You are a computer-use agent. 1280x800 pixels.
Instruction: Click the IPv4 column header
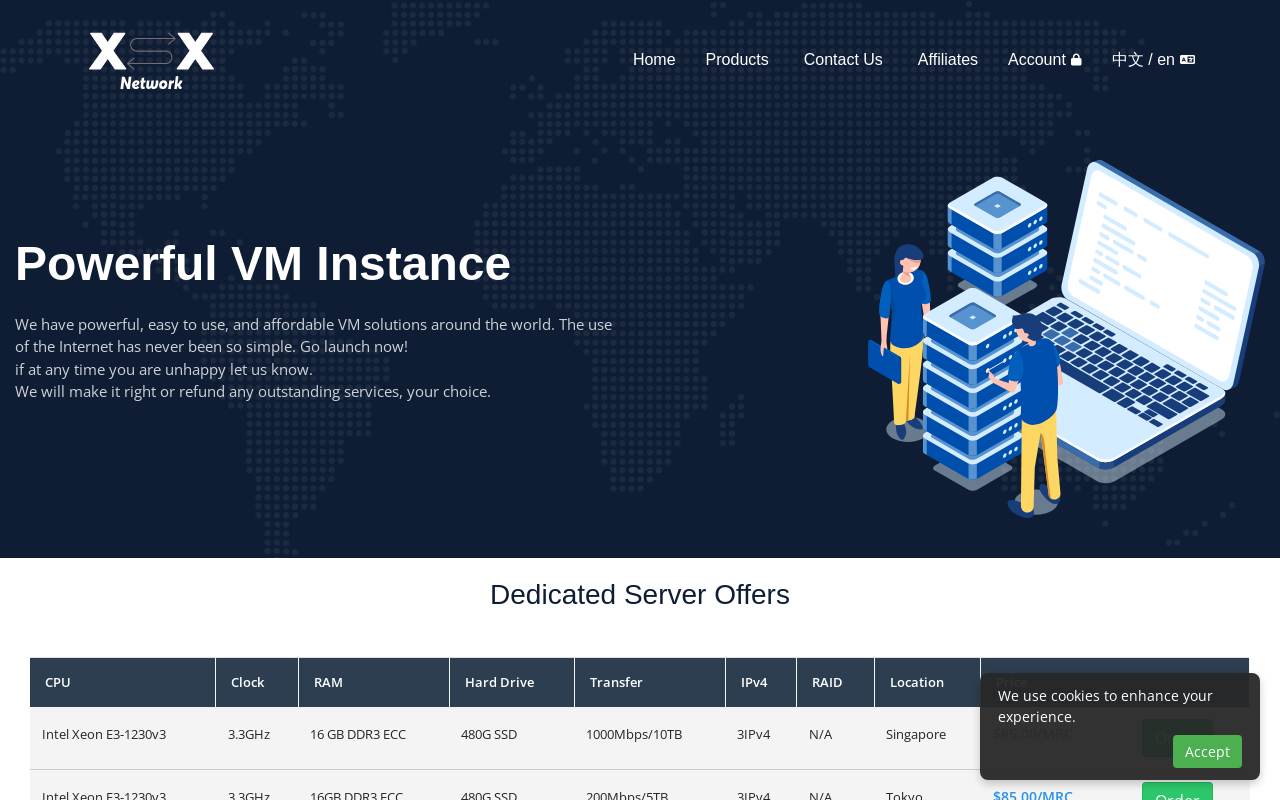761,682
